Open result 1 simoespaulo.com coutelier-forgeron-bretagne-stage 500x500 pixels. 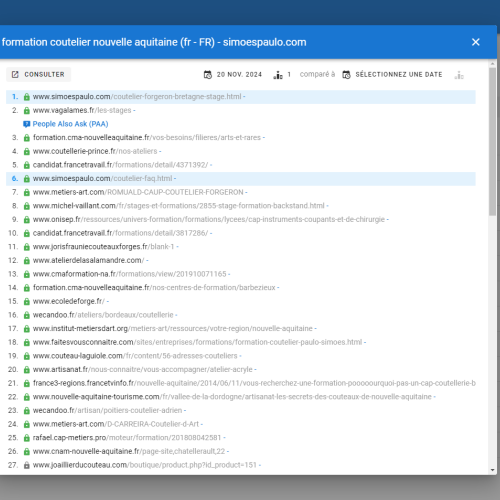[137, 97]
